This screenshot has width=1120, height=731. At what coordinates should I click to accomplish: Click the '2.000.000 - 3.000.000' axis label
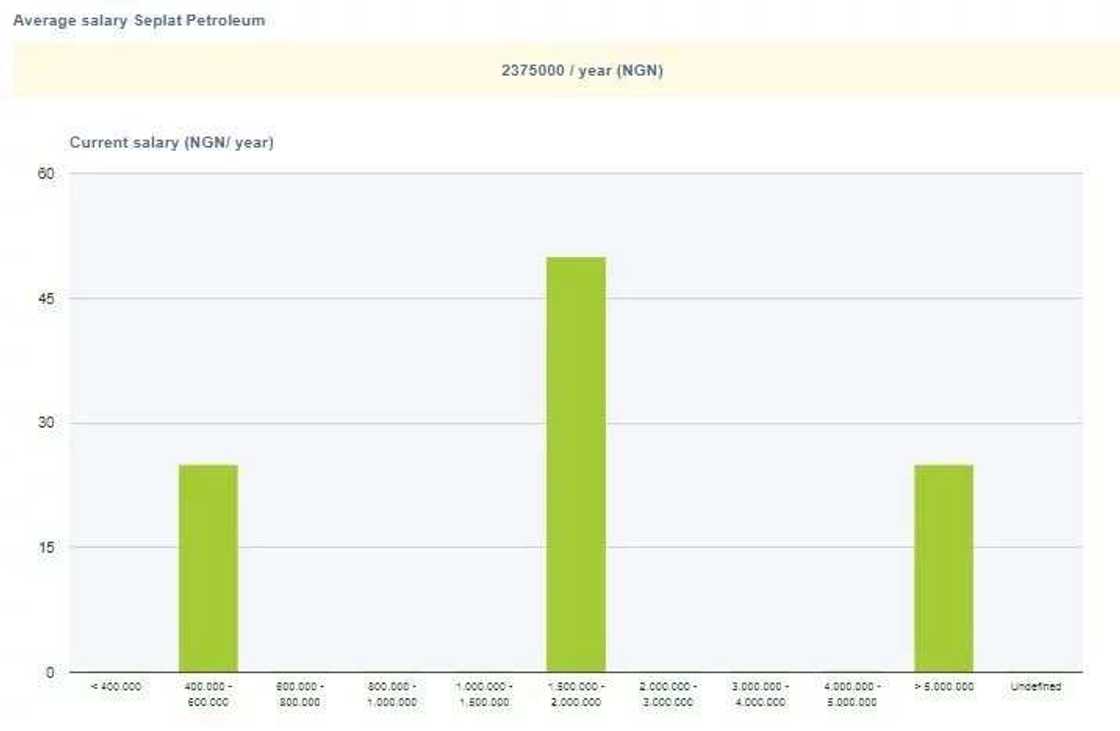coord(668,694)
